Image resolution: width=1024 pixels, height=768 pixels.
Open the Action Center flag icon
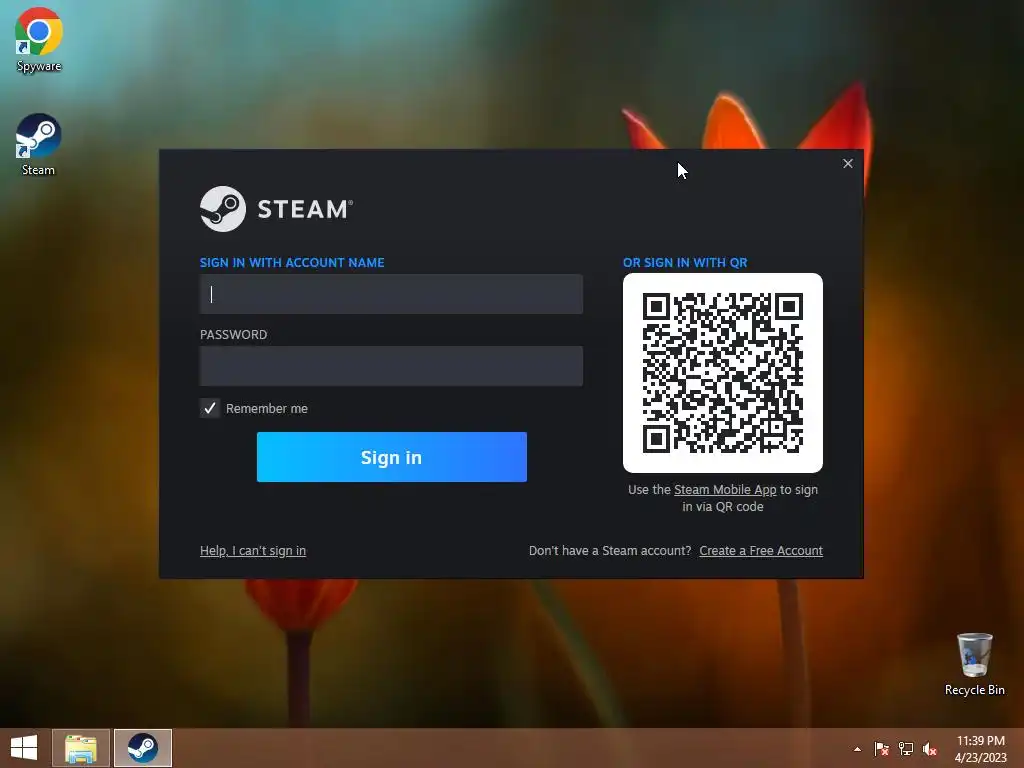881,749
